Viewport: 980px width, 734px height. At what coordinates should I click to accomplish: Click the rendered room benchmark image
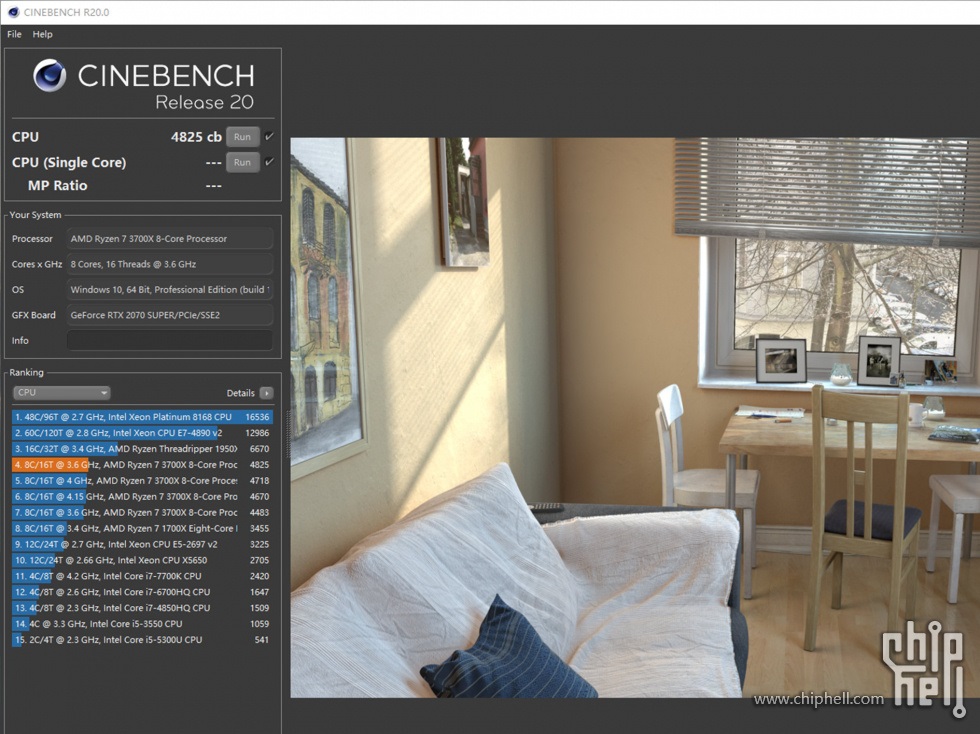(x=635, y=418)
